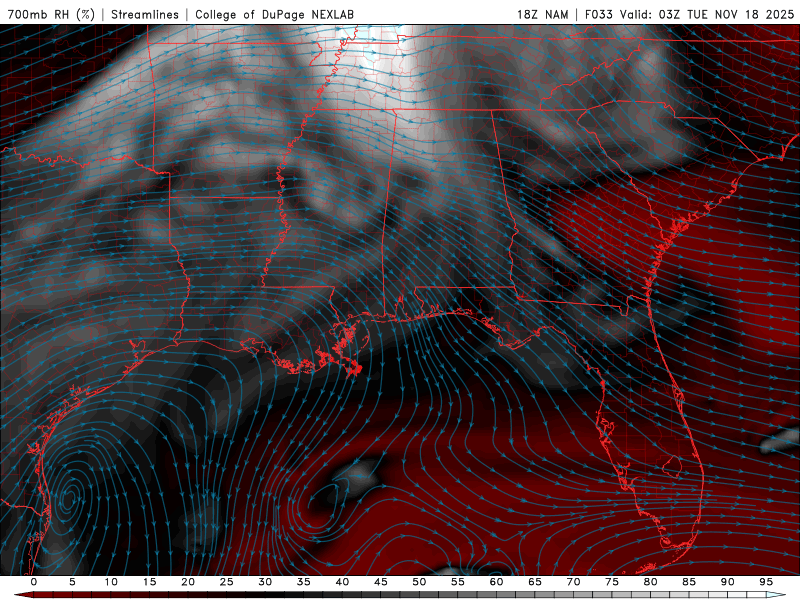This screenshot has width=800, height=600.
Task: Click the colorbar label "40"
Action: 342,582
